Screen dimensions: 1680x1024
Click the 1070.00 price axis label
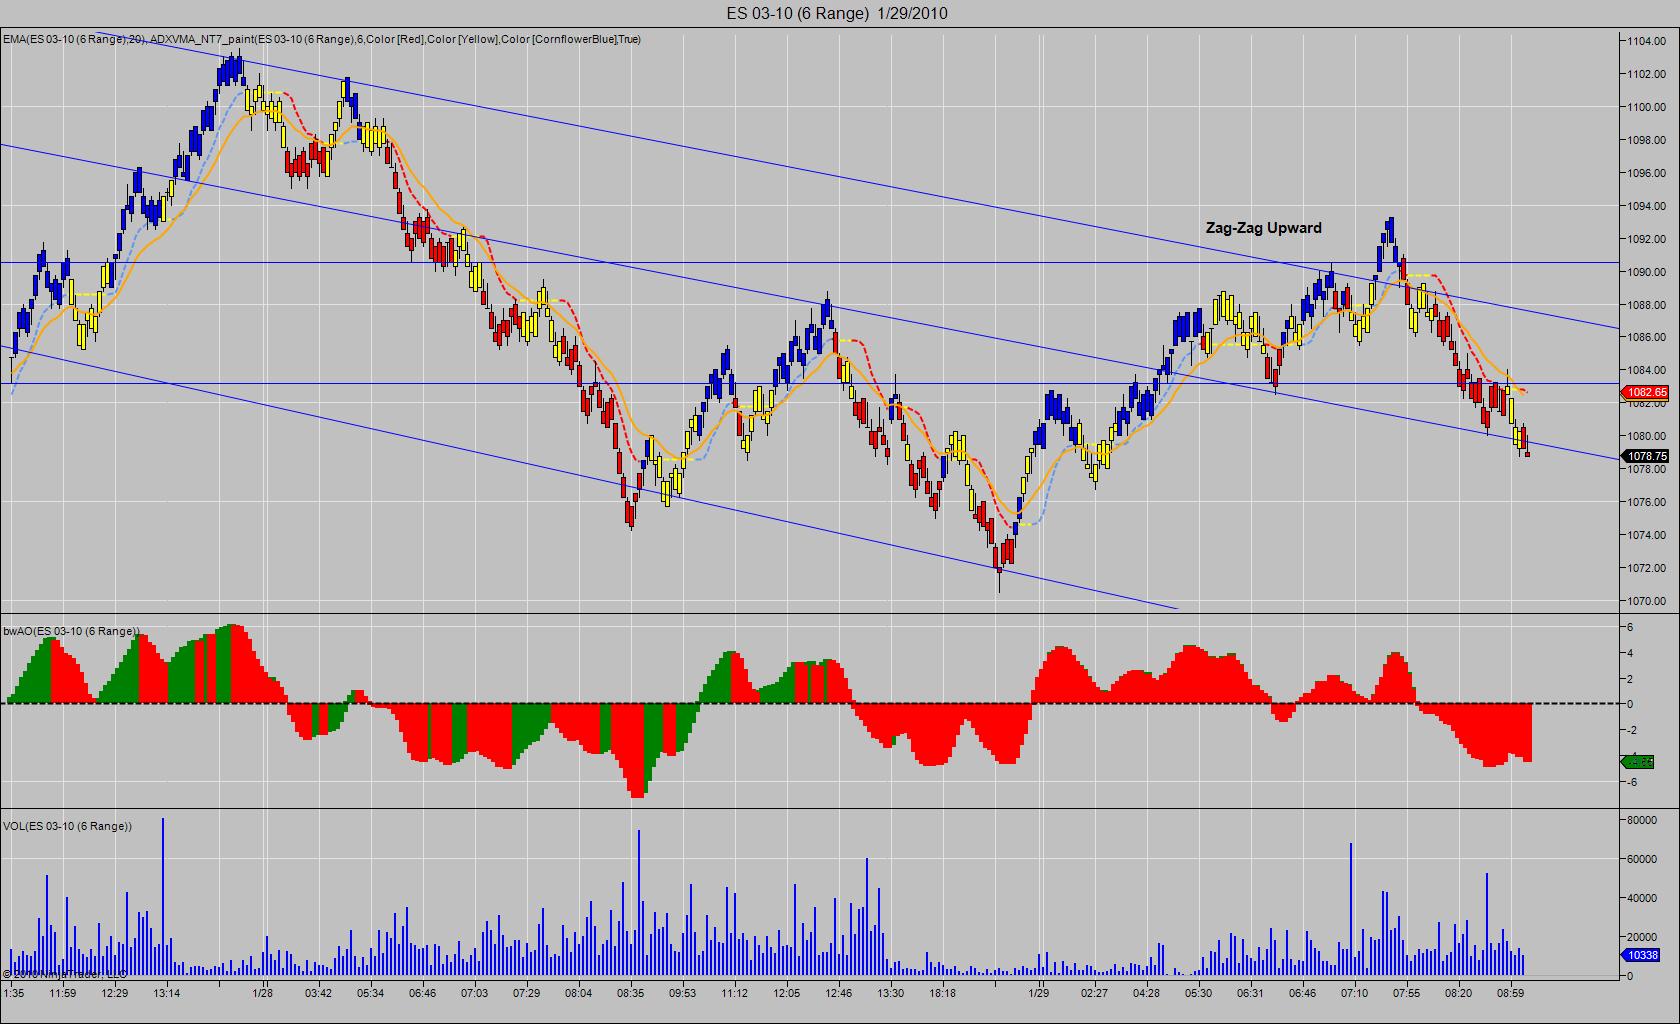pos(1647,601)
